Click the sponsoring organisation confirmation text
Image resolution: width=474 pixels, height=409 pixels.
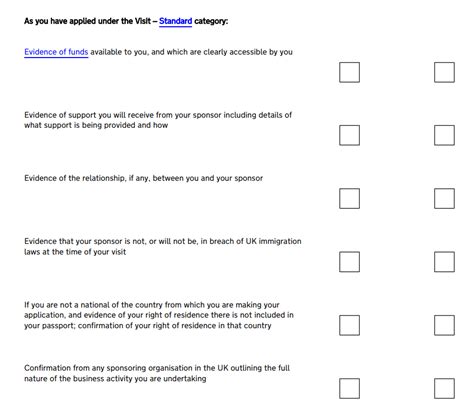(157, 373)
